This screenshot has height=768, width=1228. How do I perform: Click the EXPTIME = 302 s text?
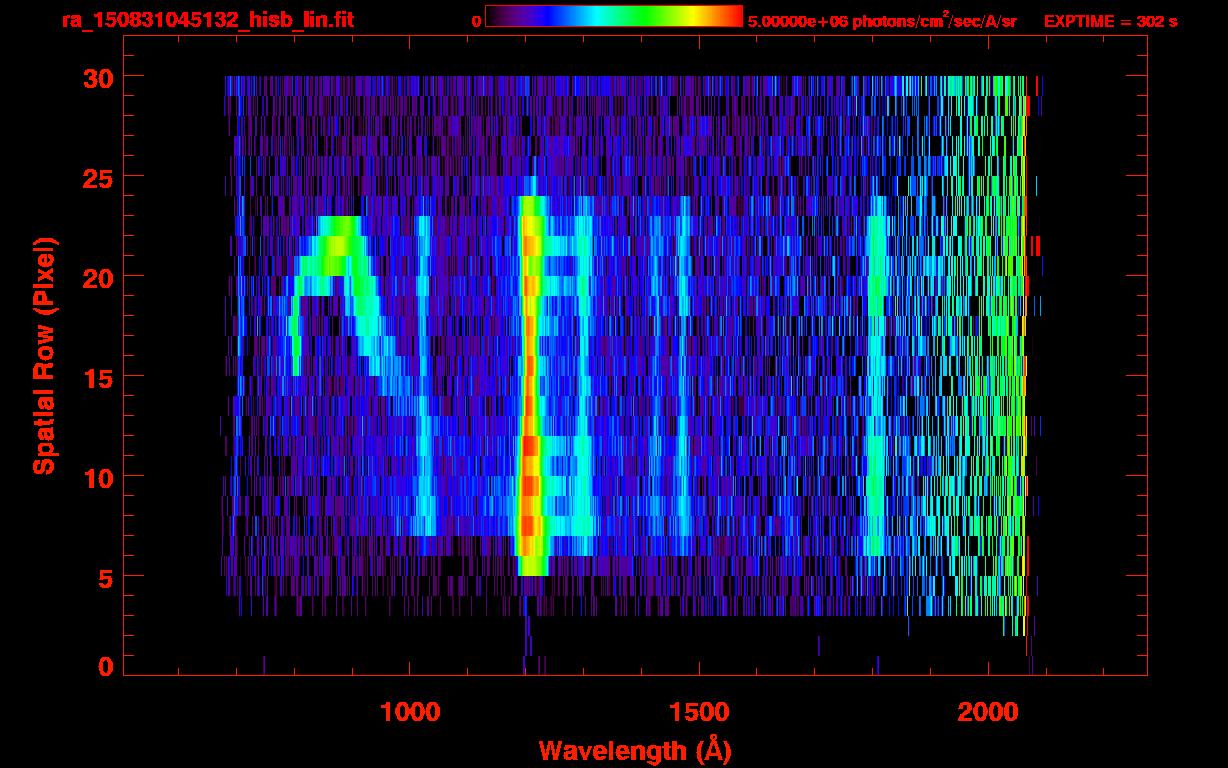pyautogui.click(x=1110, y=21)
